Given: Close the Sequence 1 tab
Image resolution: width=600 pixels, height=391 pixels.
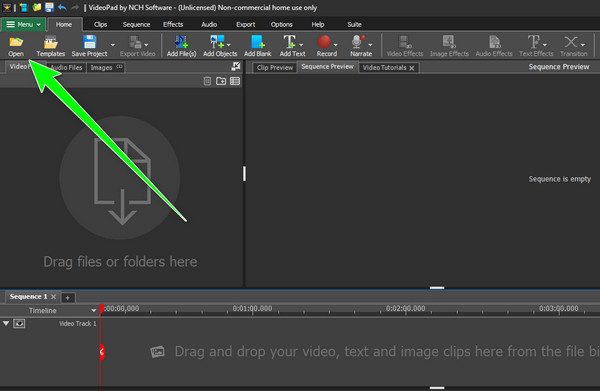Looking at the screenshot, I should point(54,297).
